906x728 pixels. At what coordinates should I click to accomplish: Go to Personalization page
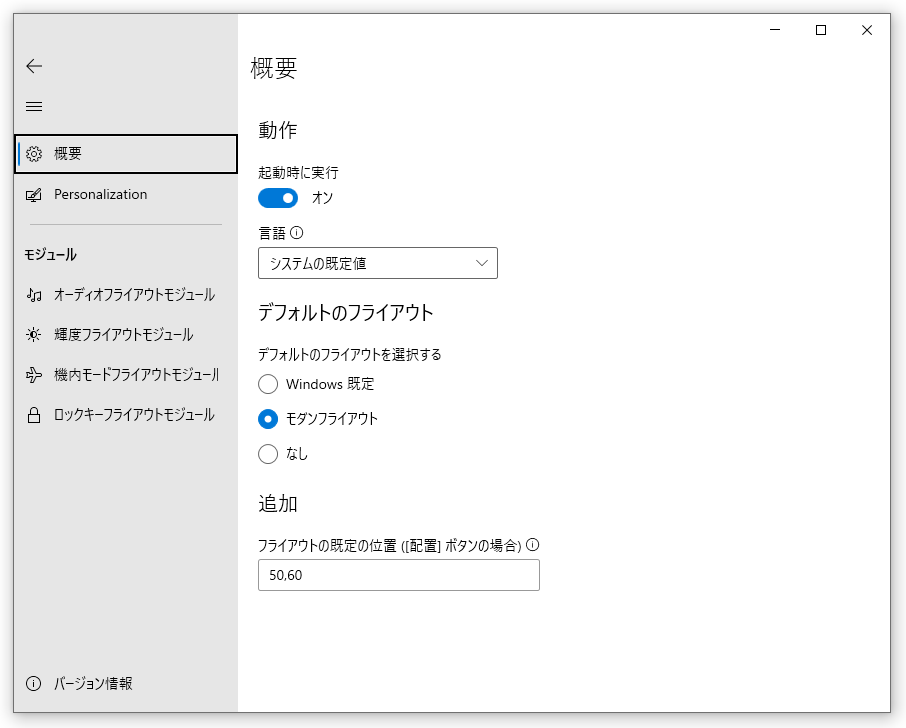(126, 195)
